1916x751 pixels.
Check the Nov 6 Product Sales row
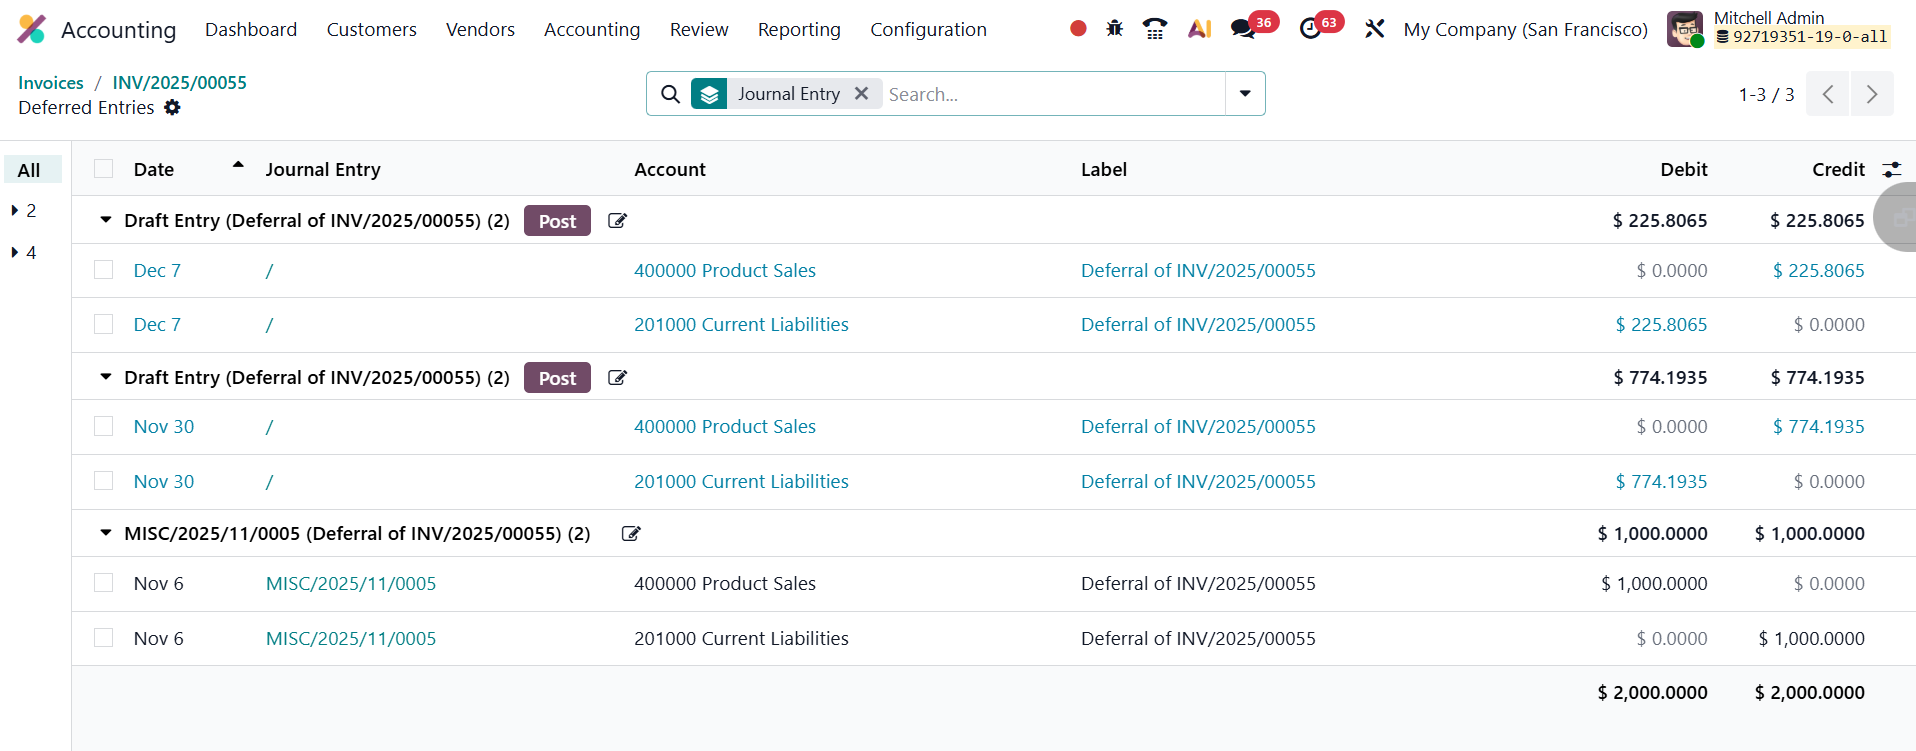(x=103, y=583)
